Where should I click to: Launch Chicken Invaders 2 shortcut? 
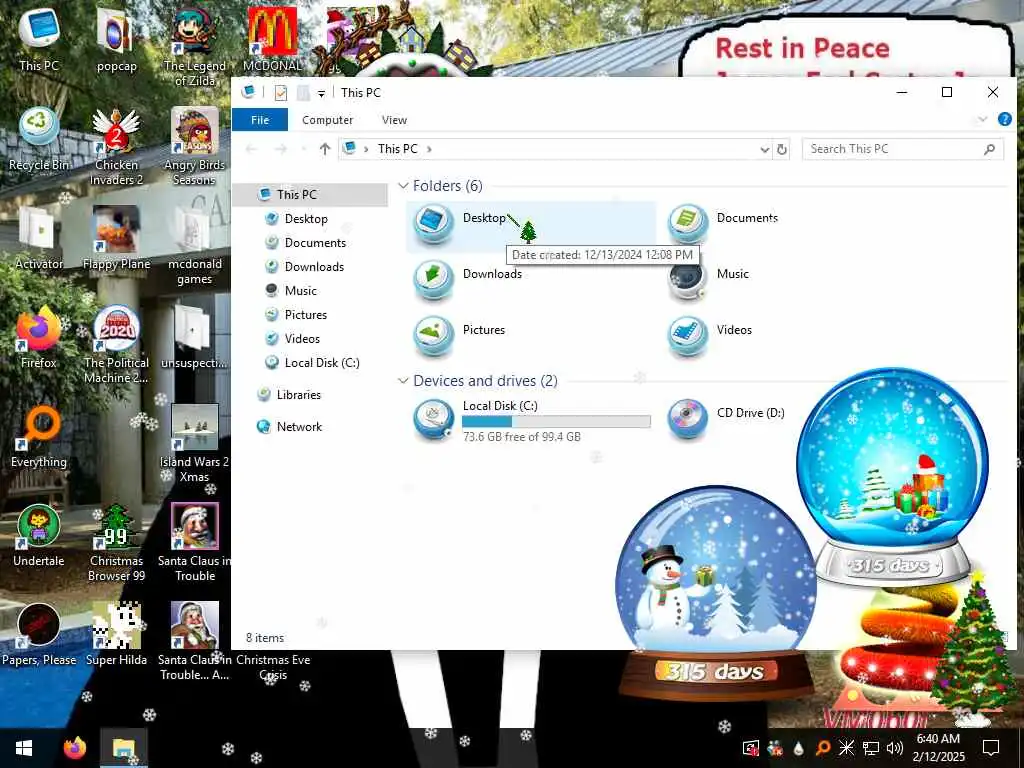[x=116, y=146]
